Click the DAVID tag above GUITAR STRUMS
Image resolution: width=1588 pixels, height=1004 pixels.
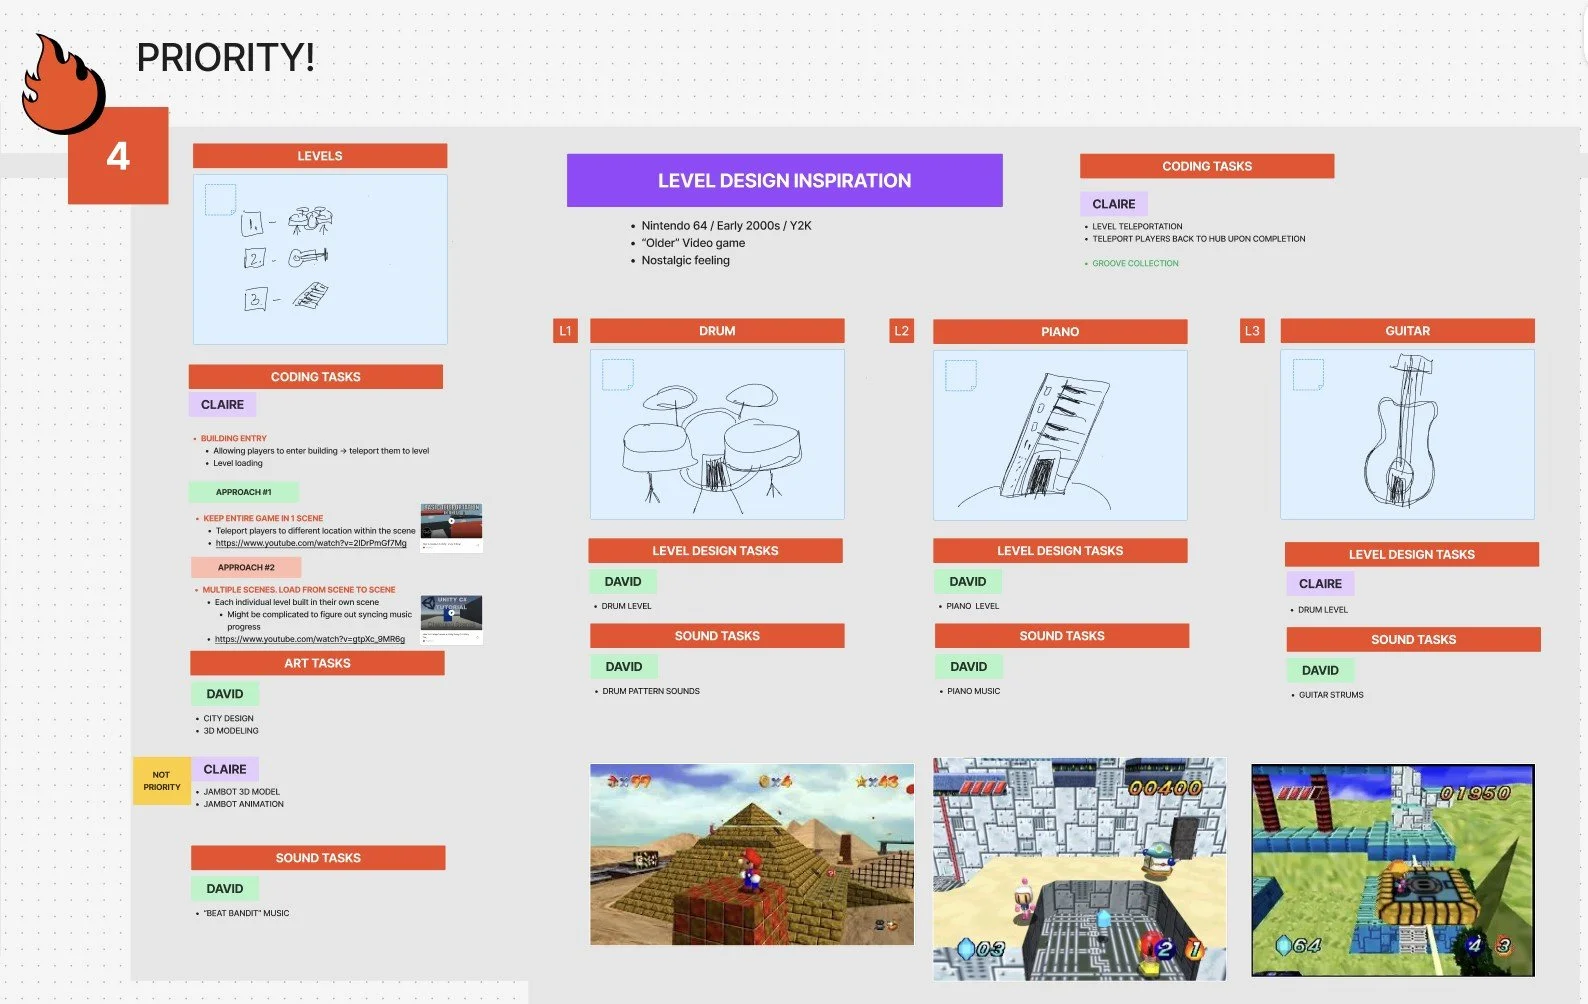tap(1320, 671)
